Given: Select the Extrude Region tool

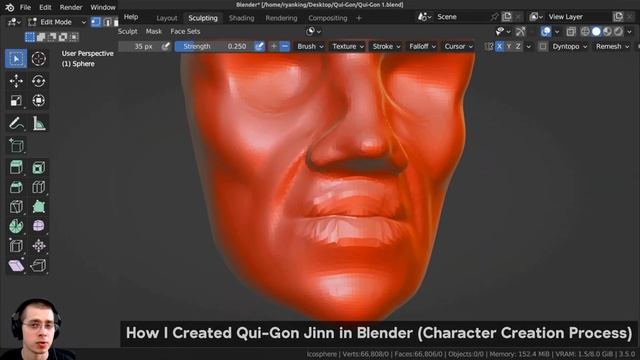Looking at the screenshot, I should coord(16,167).
